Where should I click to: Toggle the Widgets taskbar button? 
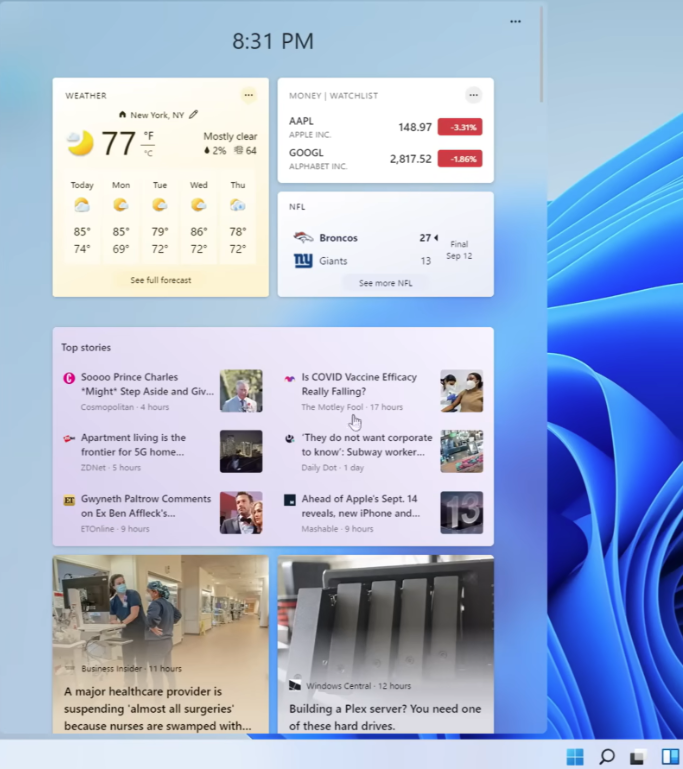pyautogui.click(x=670, y=756)
